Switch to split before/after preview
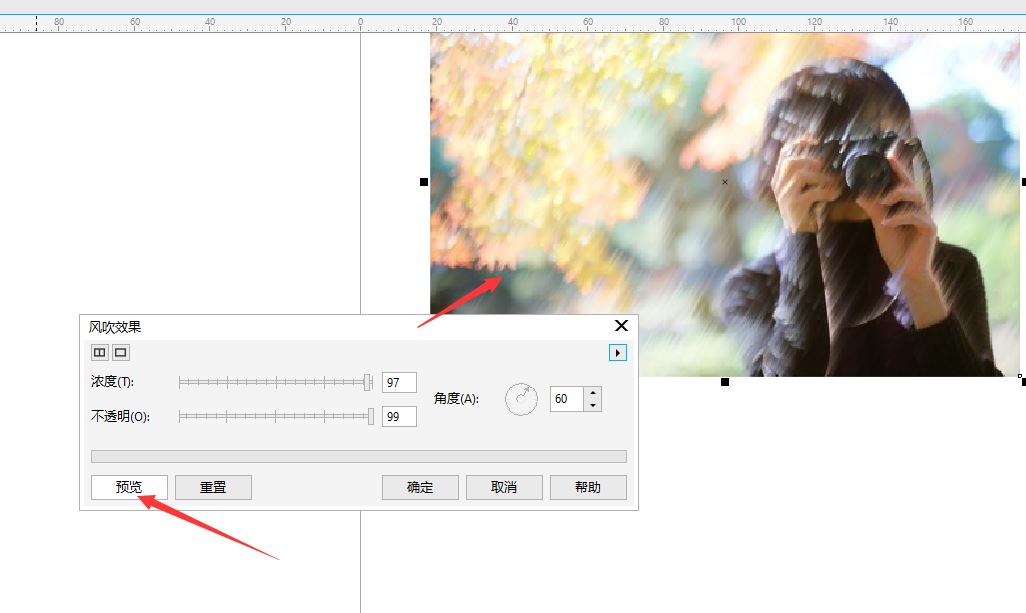The image size is (1026, 613). [99, 352]
